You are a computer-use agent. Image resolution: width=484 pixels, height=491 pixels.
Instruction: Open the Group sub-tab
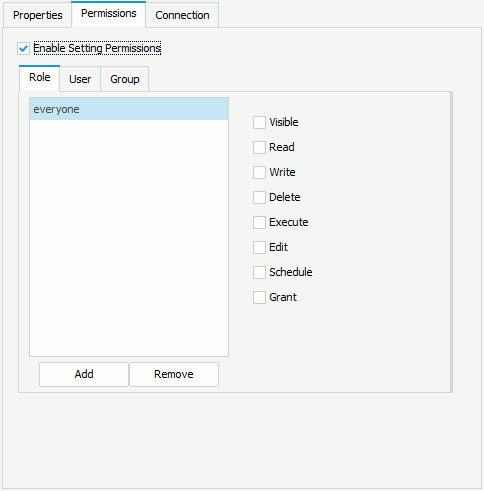point(125,79)
